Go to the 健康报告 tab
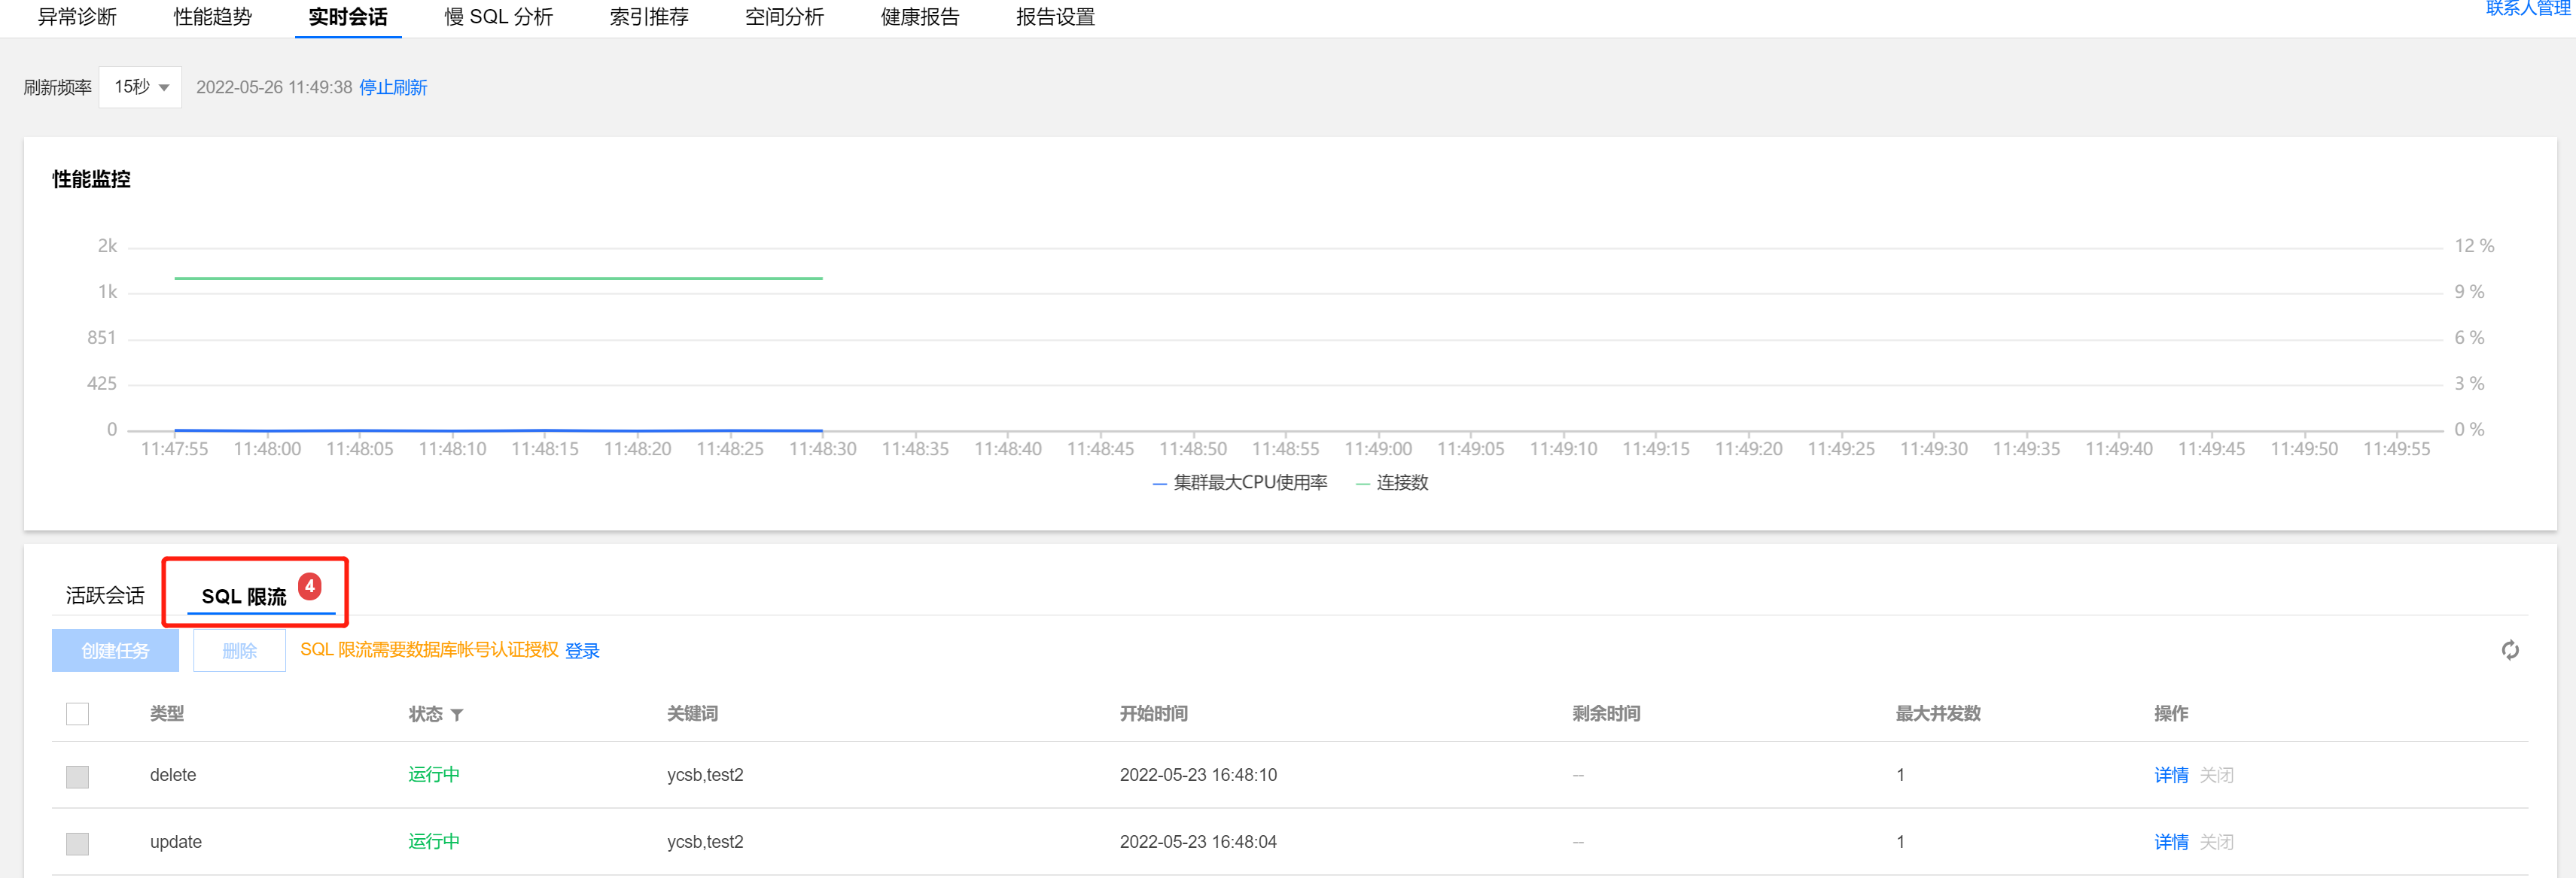Viewport: 2576px width, 878px height. coord(919,17)
